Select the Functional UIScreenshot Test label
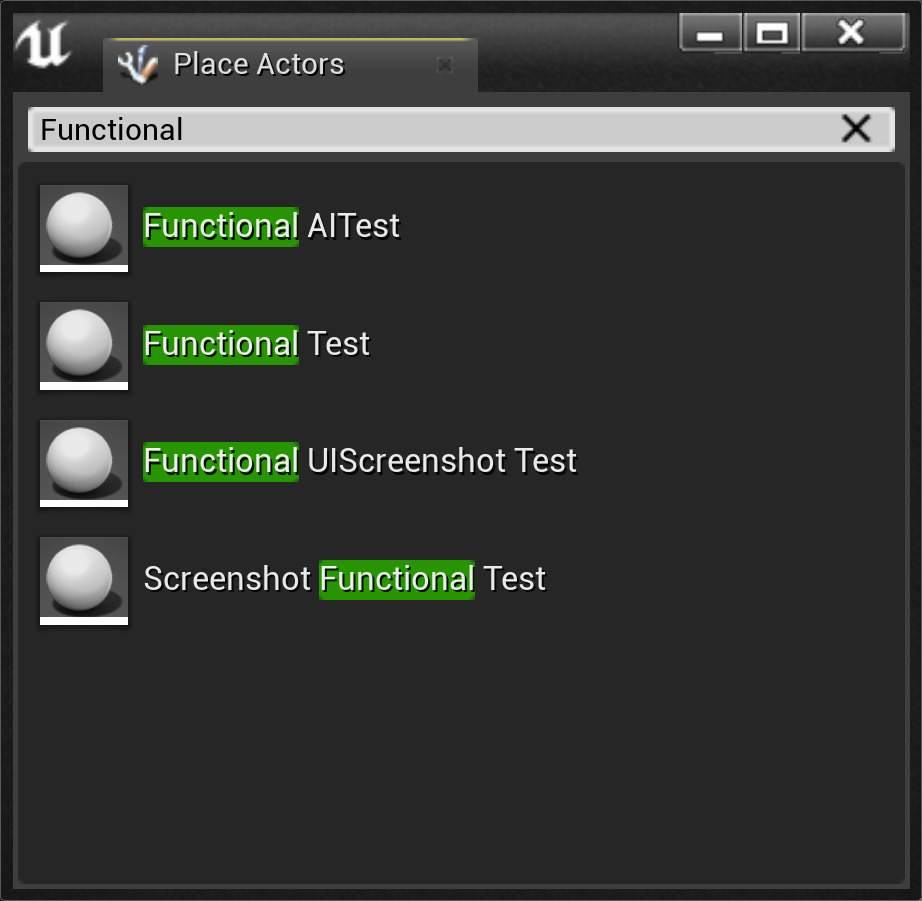The height and width of the screenshot is (901, 922). [360, 462]
